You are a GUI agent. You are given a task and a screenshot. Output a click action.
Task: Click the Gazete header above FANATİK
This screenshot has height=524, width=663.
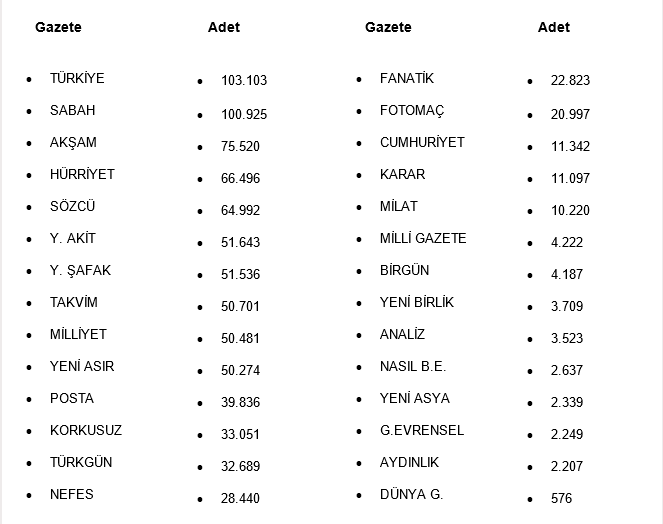388,27
